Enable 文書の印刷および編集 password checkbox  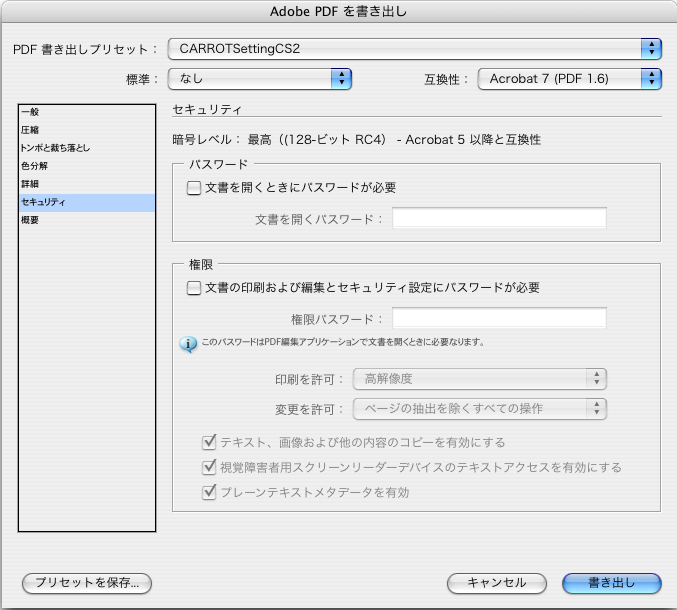pos(194,288)
